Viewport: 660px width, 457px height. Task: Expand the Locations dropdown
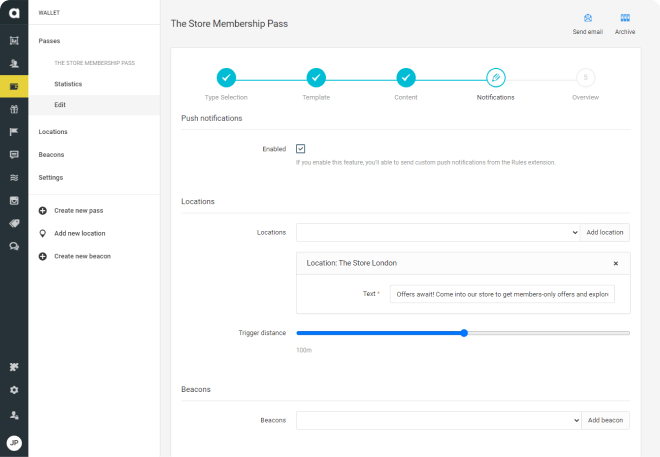pos(438,232)
